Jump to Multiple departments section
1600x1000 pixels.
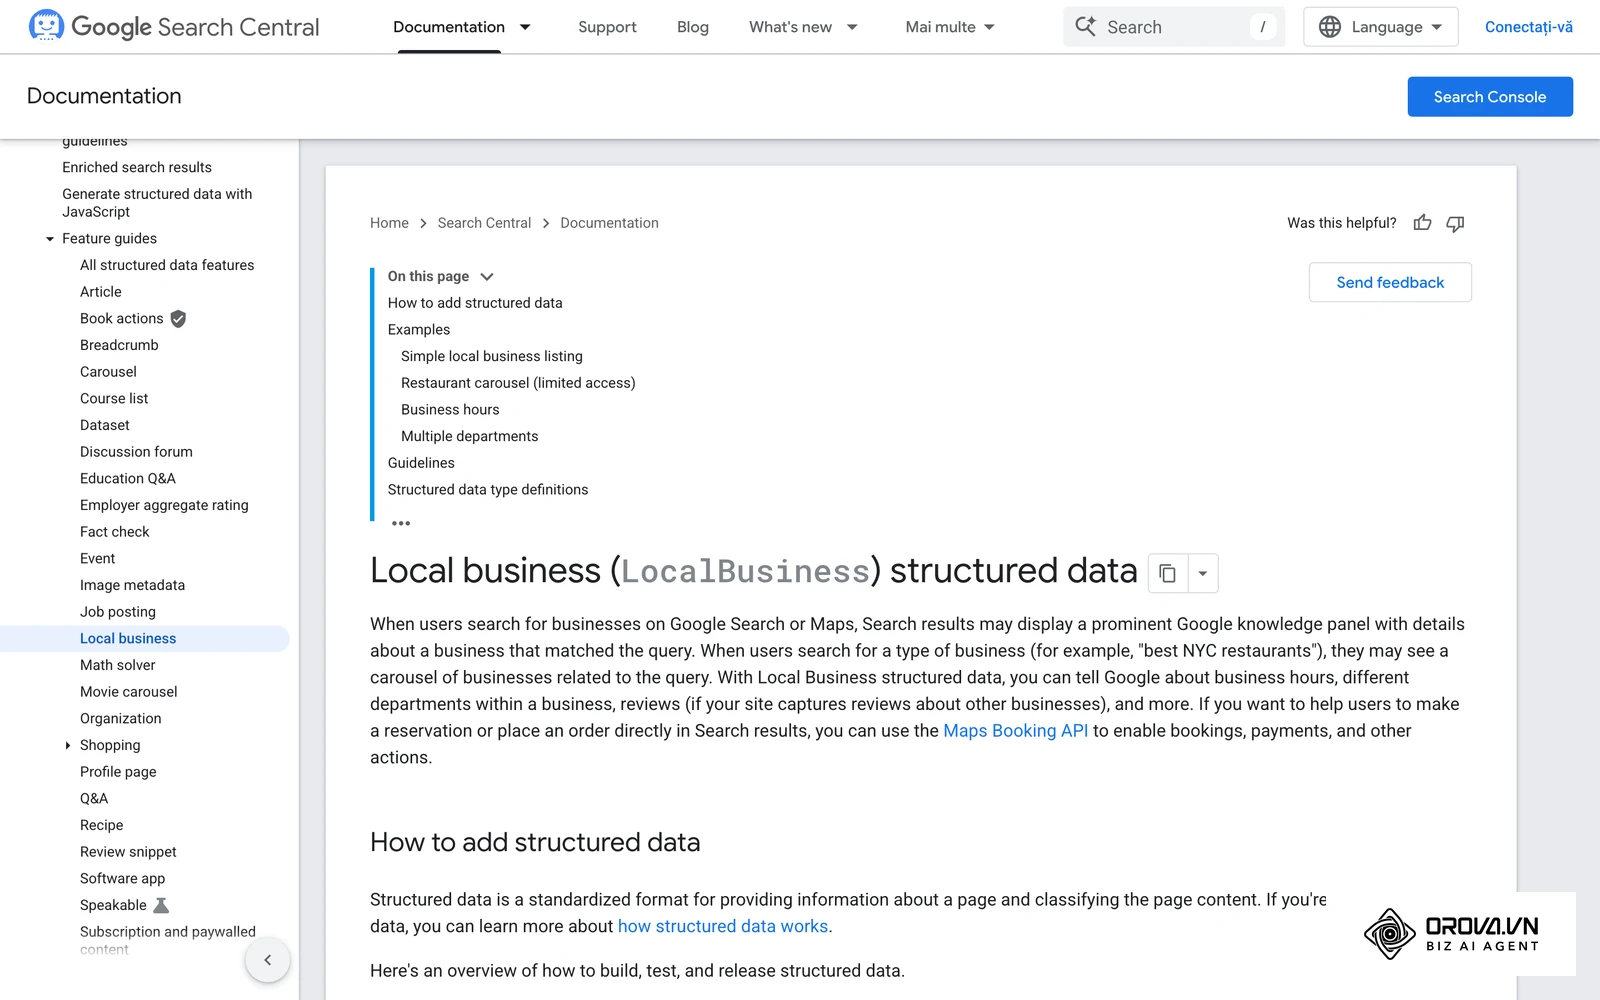pyautogui.click(x=470, y=436)
